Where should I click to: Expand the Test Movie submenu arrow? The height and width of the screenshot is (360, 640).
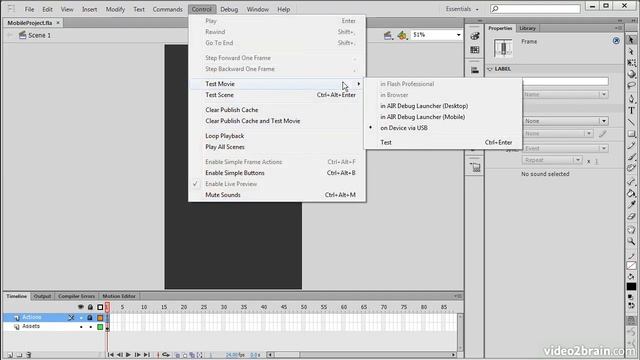358,84
